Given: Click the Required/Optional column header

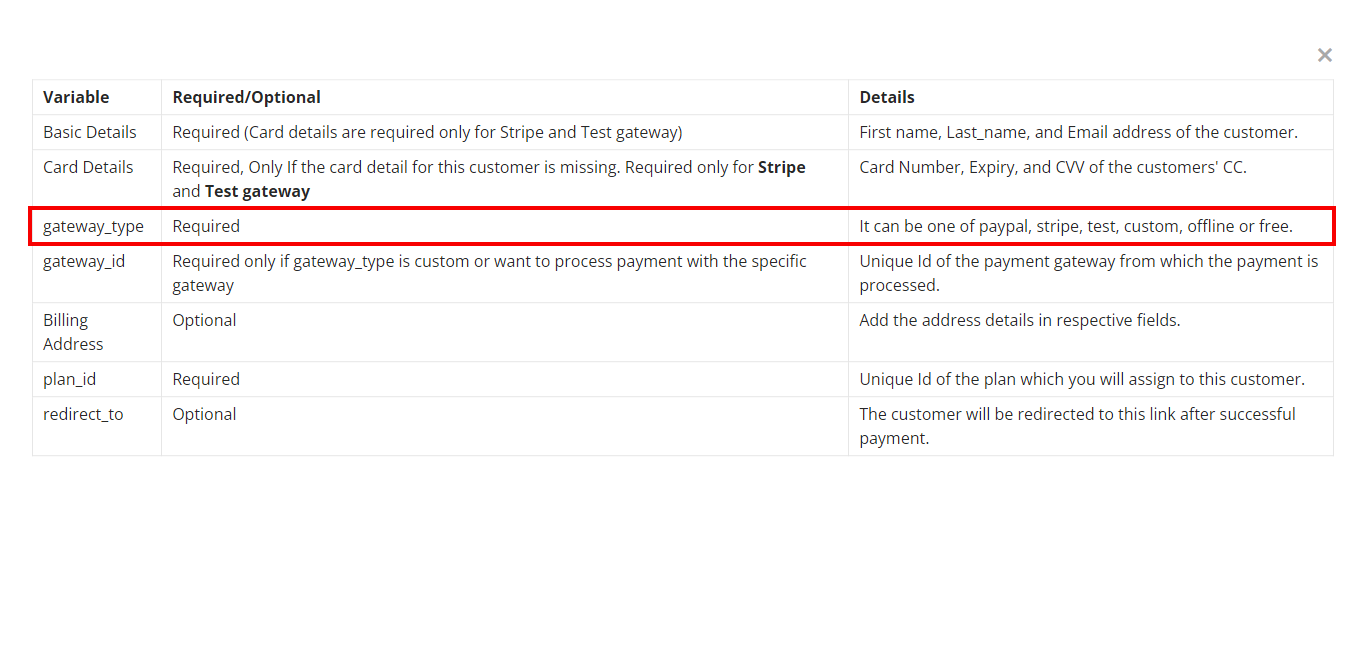Looking at the screenshot, I should coord(246,97).
